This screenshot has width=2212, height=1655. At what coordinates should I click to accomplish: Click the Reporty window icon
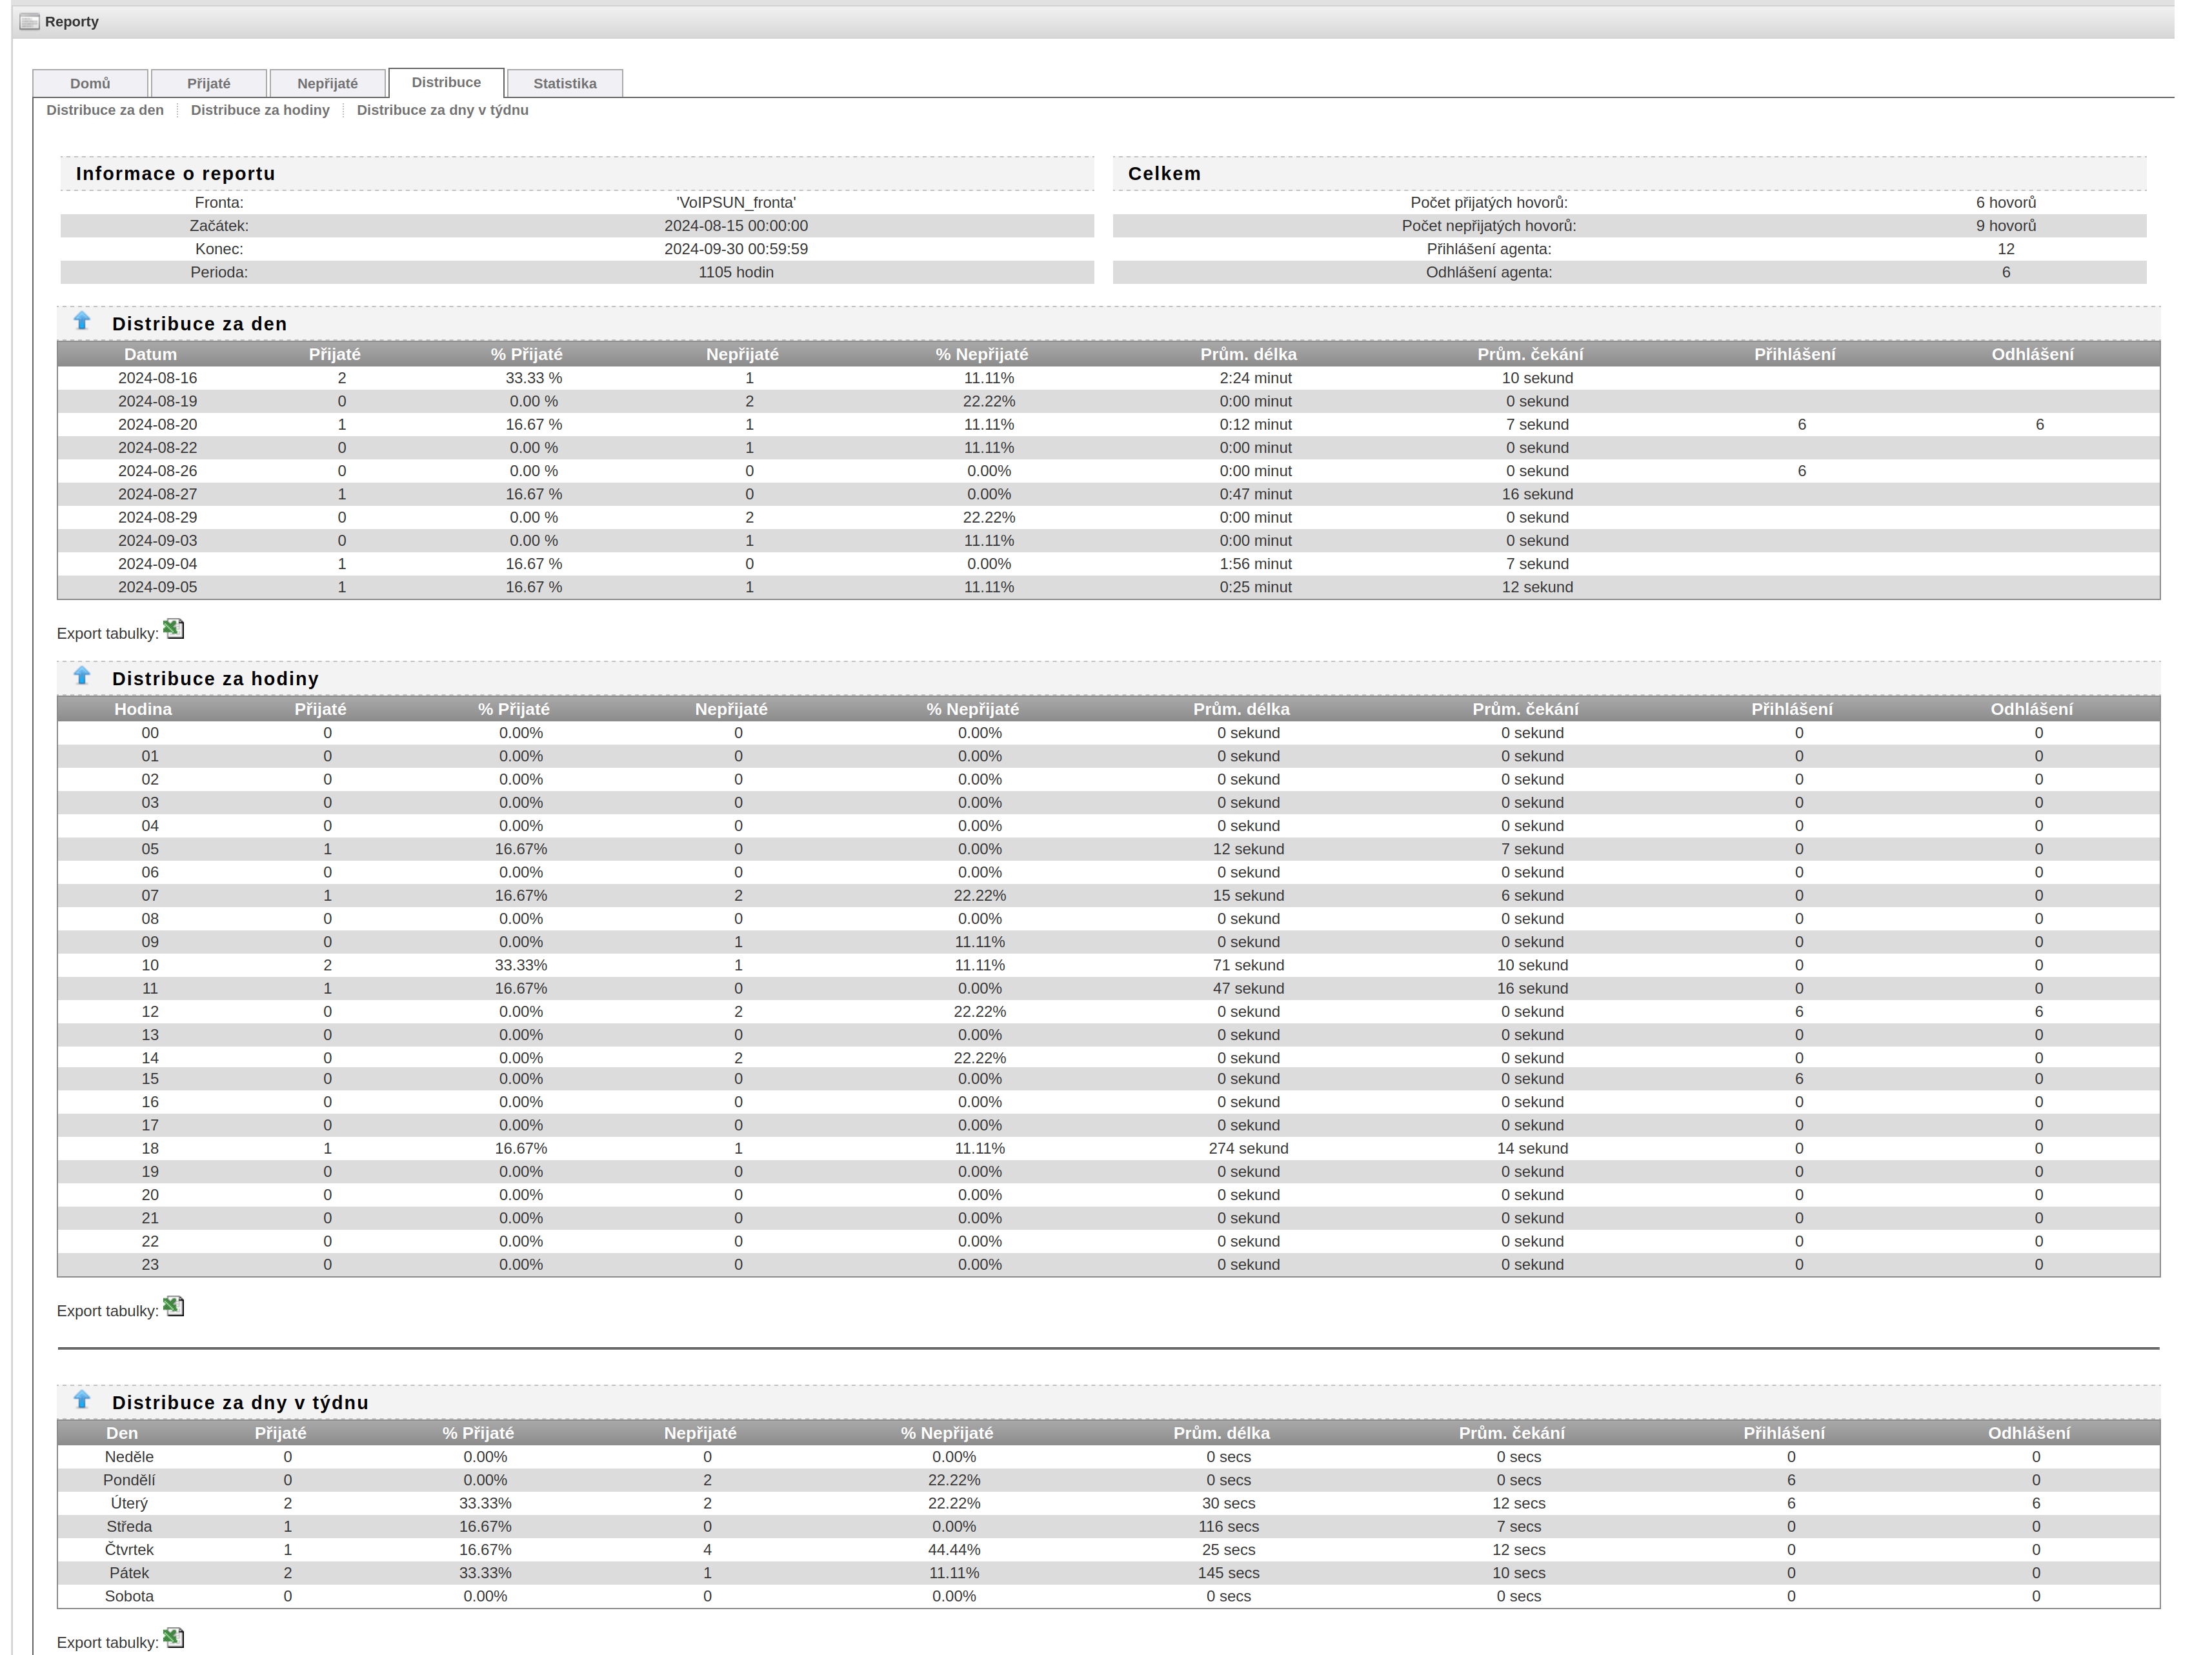tap(30, 21)
